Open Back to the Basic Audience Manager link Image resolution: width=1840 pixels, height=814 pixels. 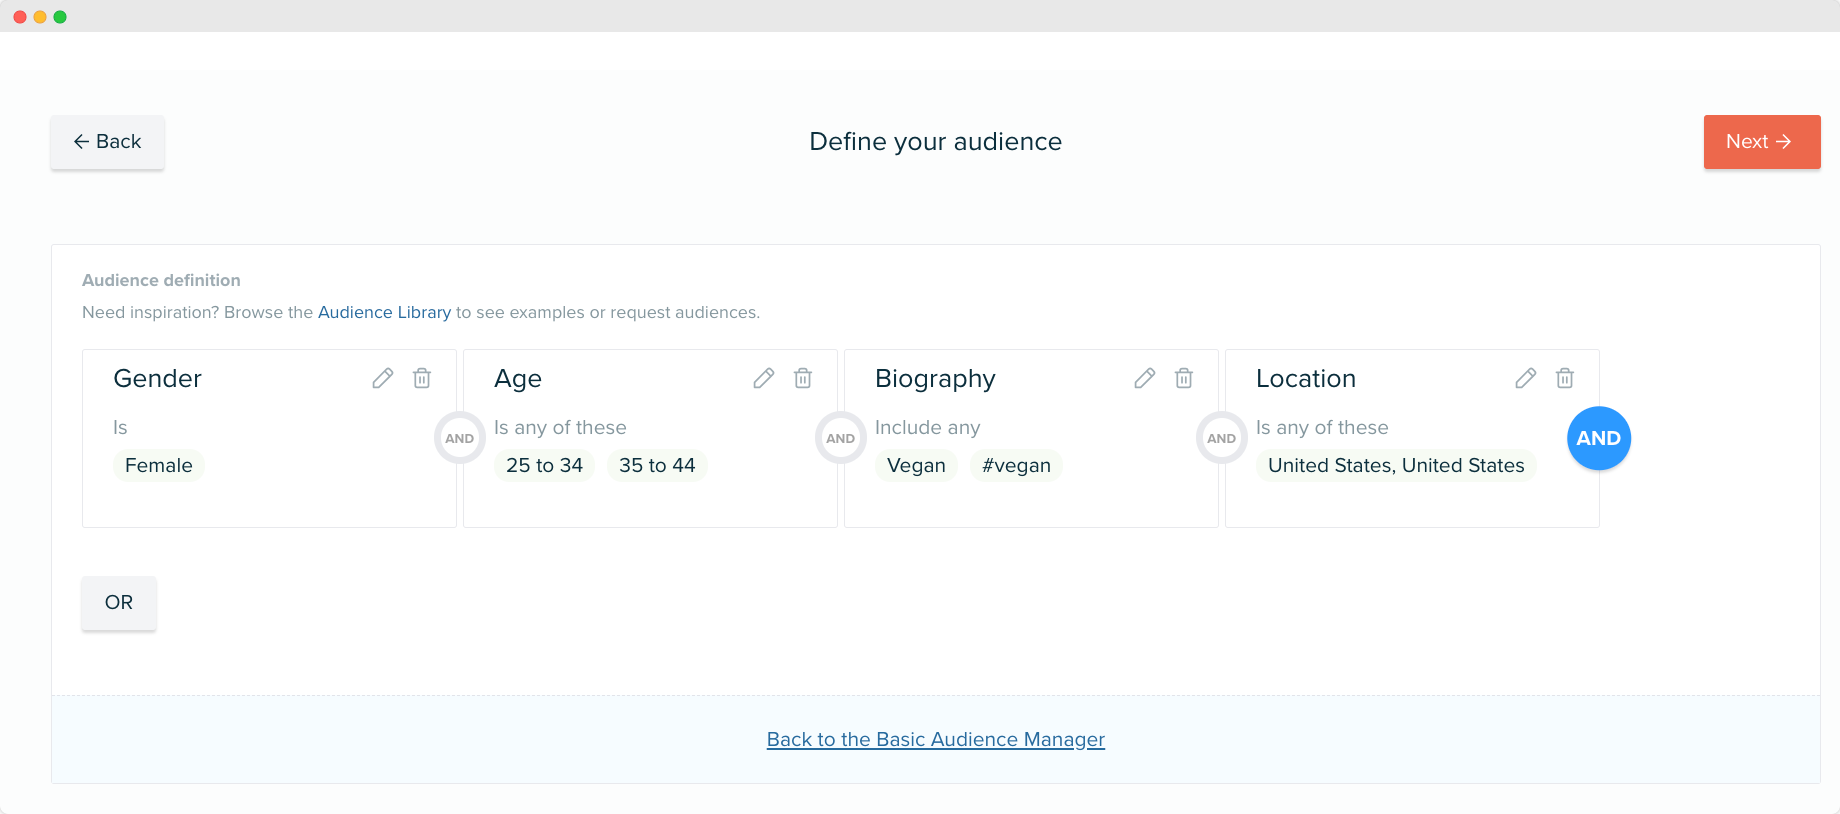point(936,739)
